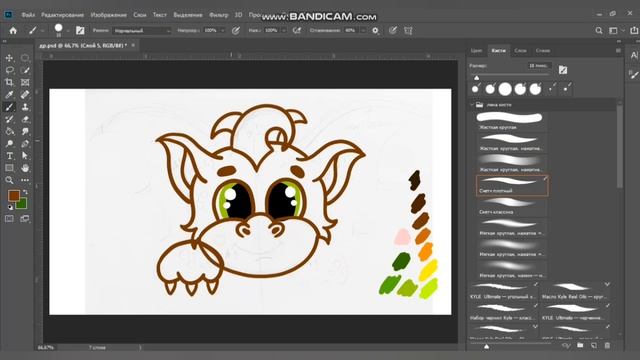Open the Search icon in options bar

(x=599, y=31)
